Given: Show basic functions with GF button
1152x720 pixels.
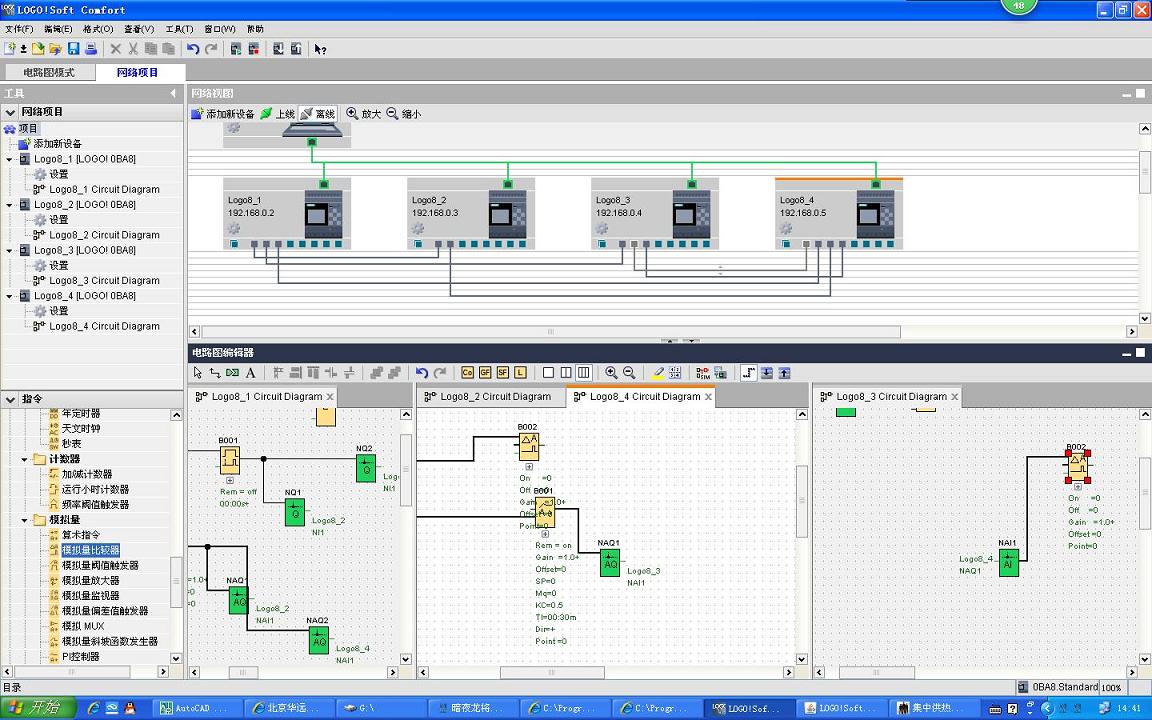Looking at the screenshot, I should click(x=485, y=372).
